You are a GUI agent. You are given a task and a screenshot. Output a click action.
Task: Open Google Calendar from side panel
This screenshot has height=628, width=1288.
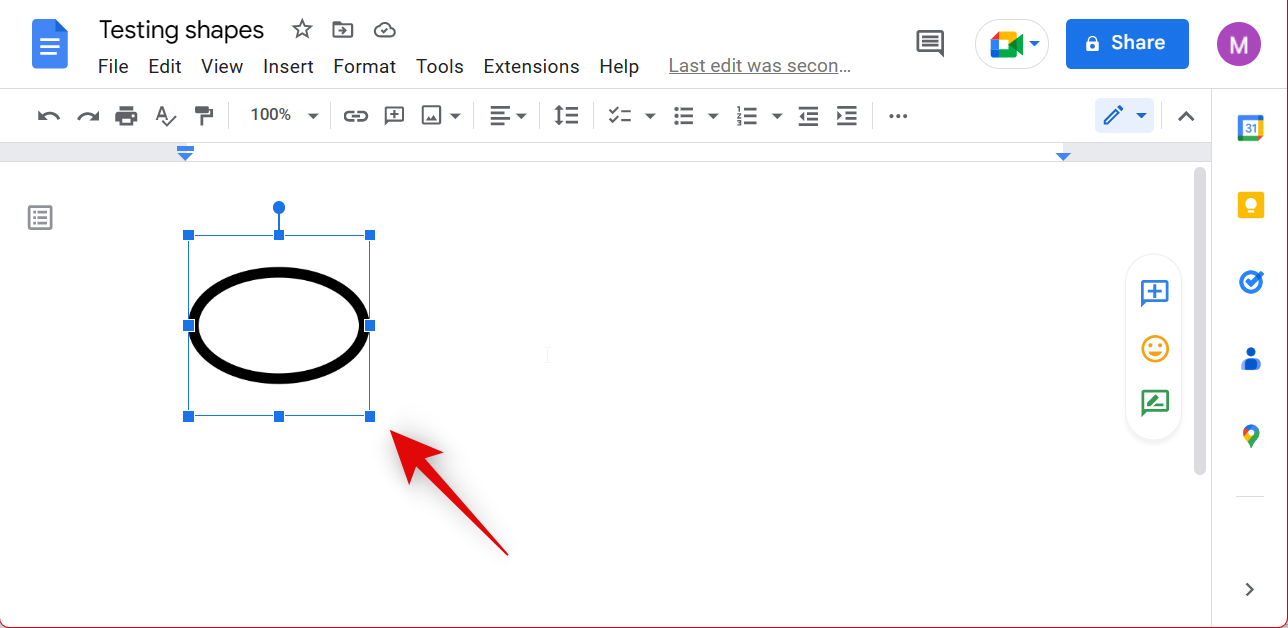pyautogui.click(x=1250, y=128)
